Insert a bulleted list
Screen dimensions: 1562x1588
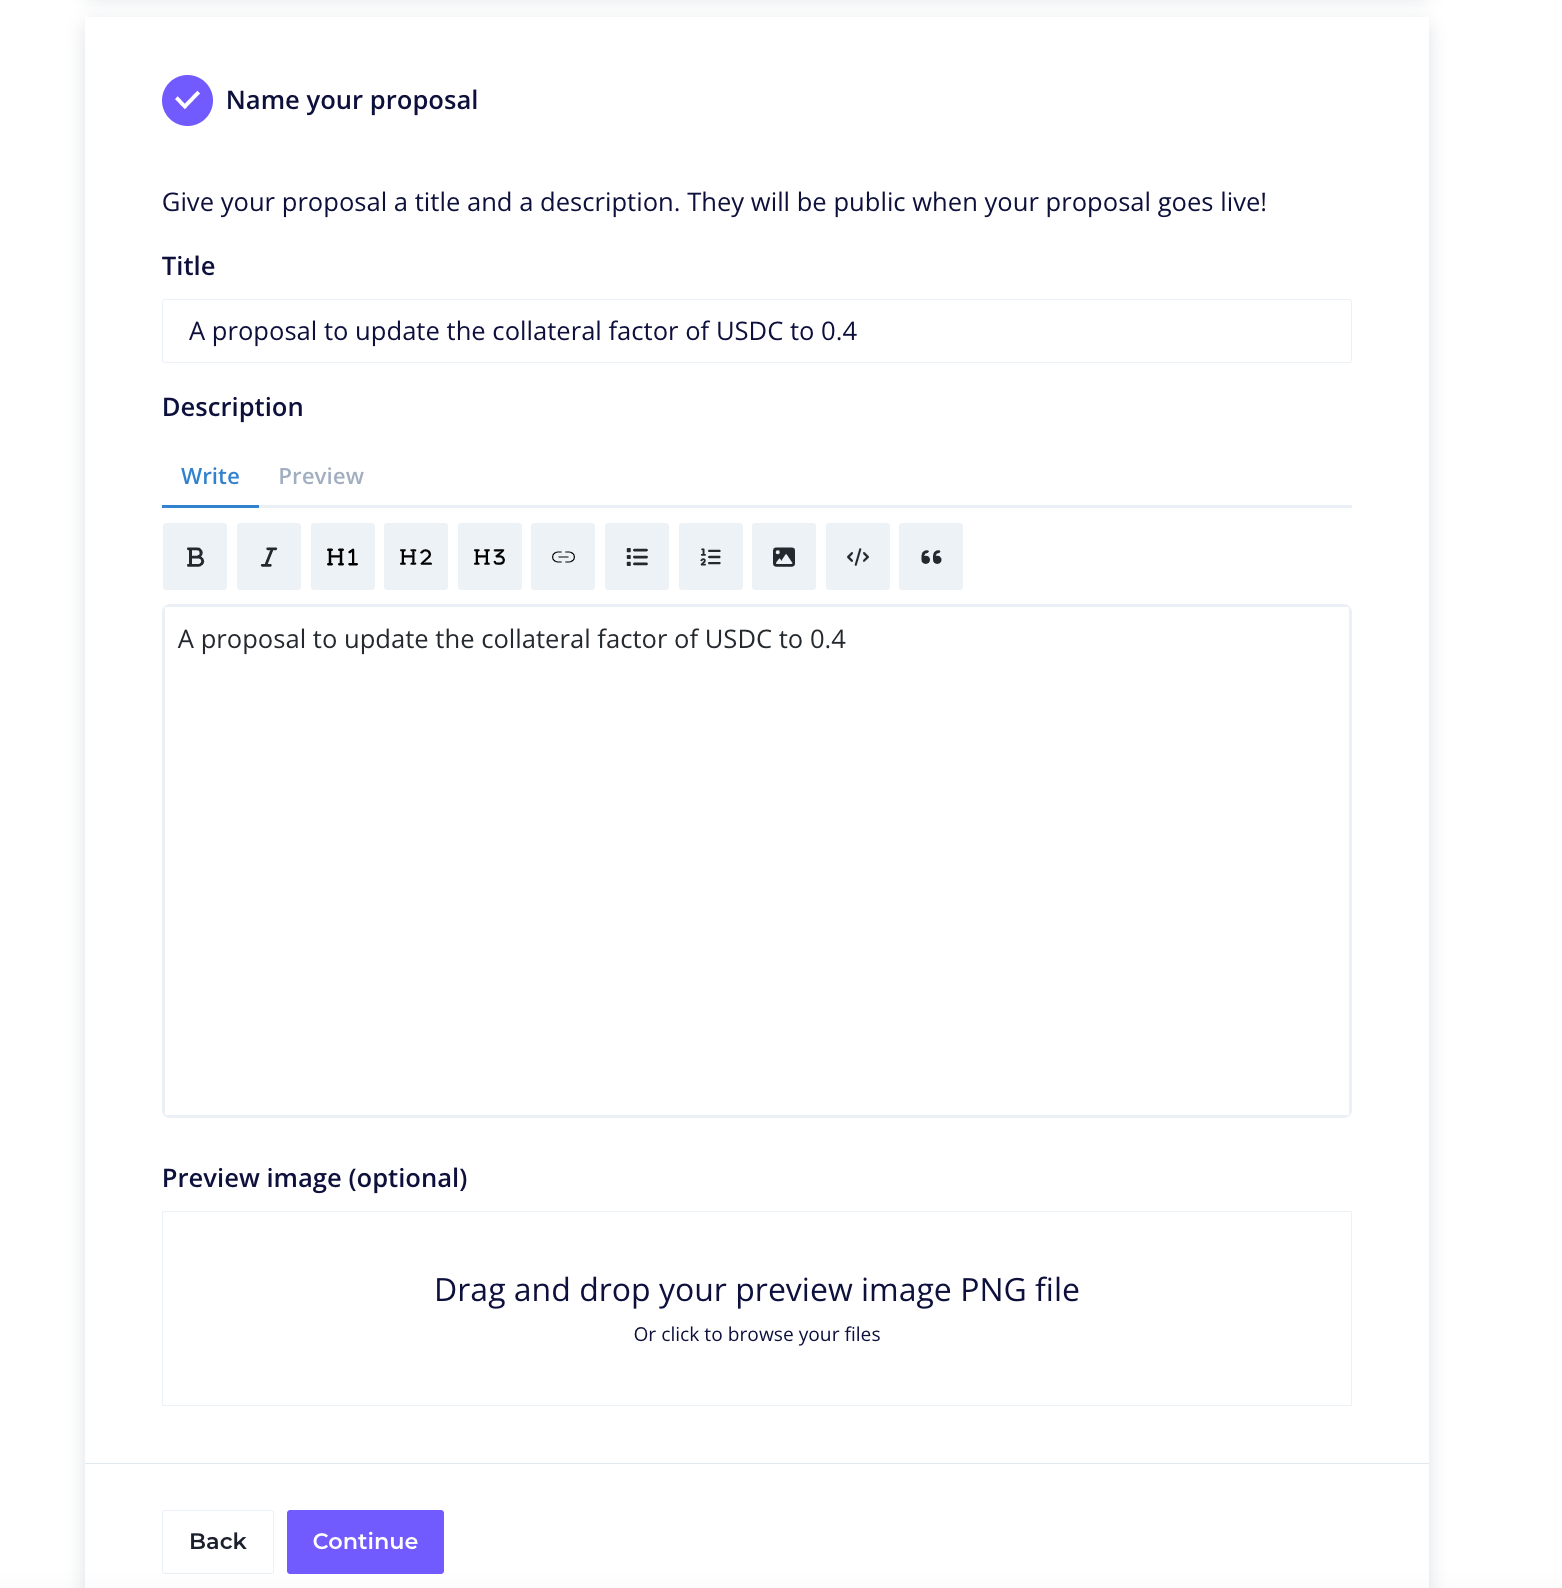[637, 557]
